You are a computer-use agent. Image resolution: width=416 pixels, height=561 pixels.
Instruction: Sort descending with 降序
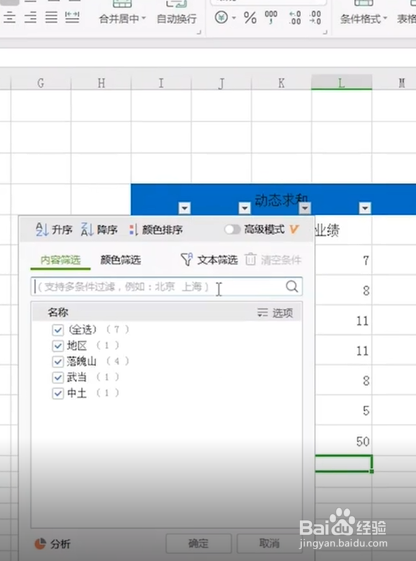click(x=99, y=229)
